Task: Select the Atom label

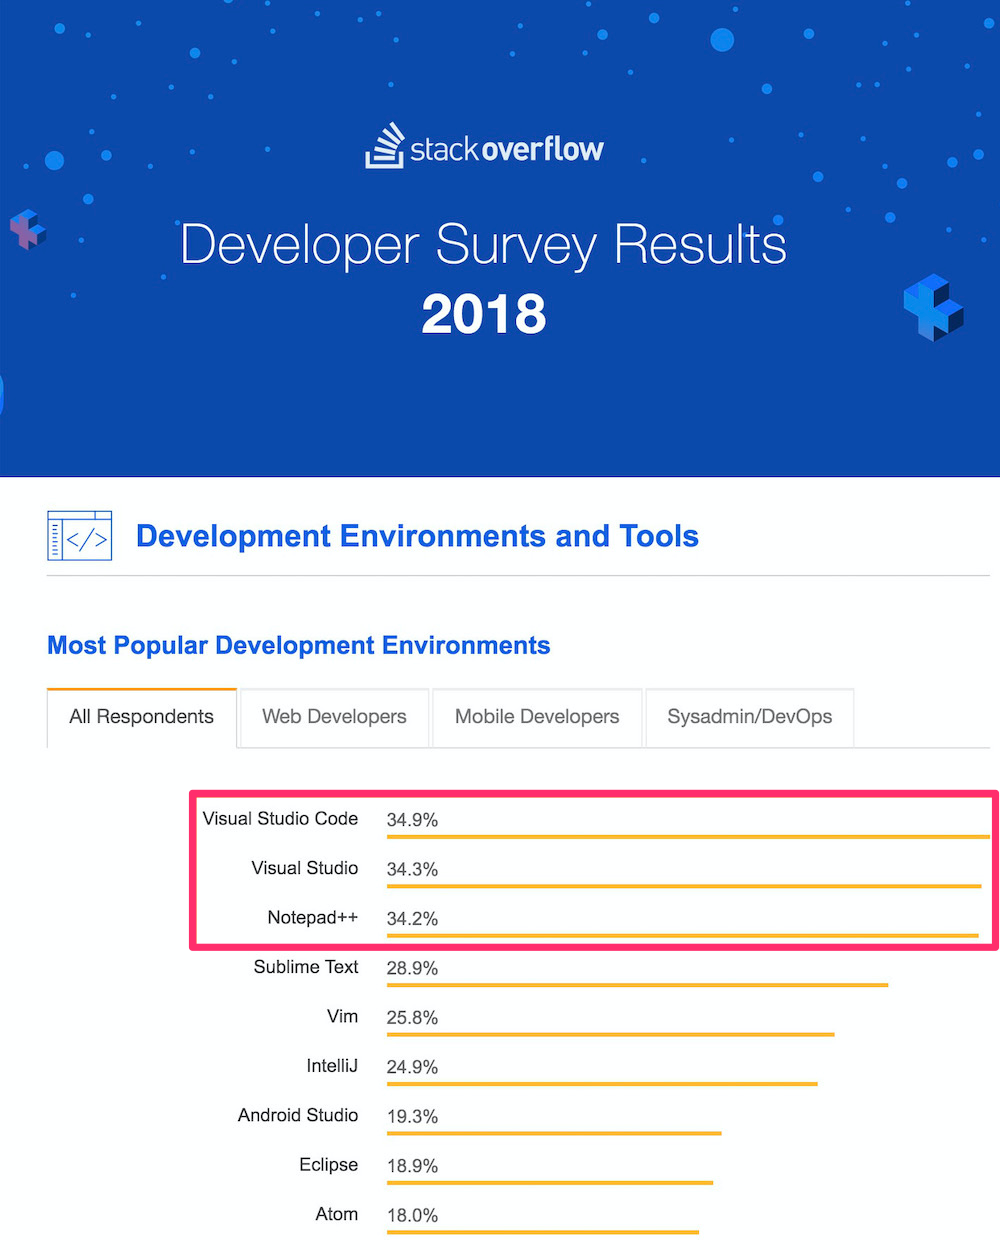Action: (x=337, y=1214)
